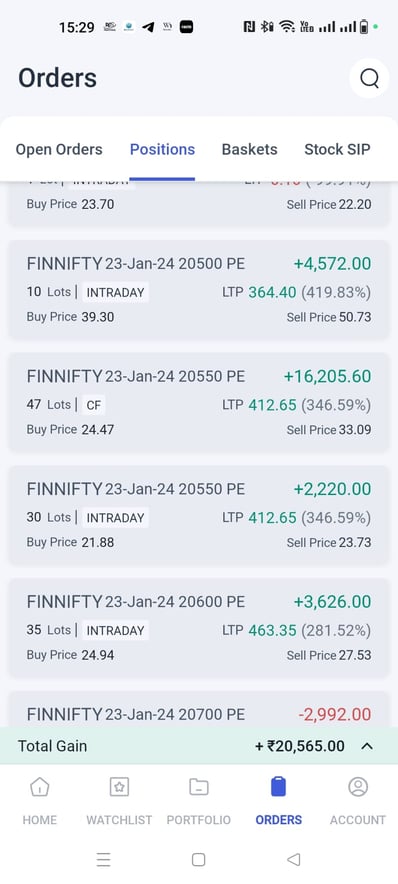This screenshot has height=884, width=398.
Task: Open the Watchlist star icon
Action: coord(119,786)
